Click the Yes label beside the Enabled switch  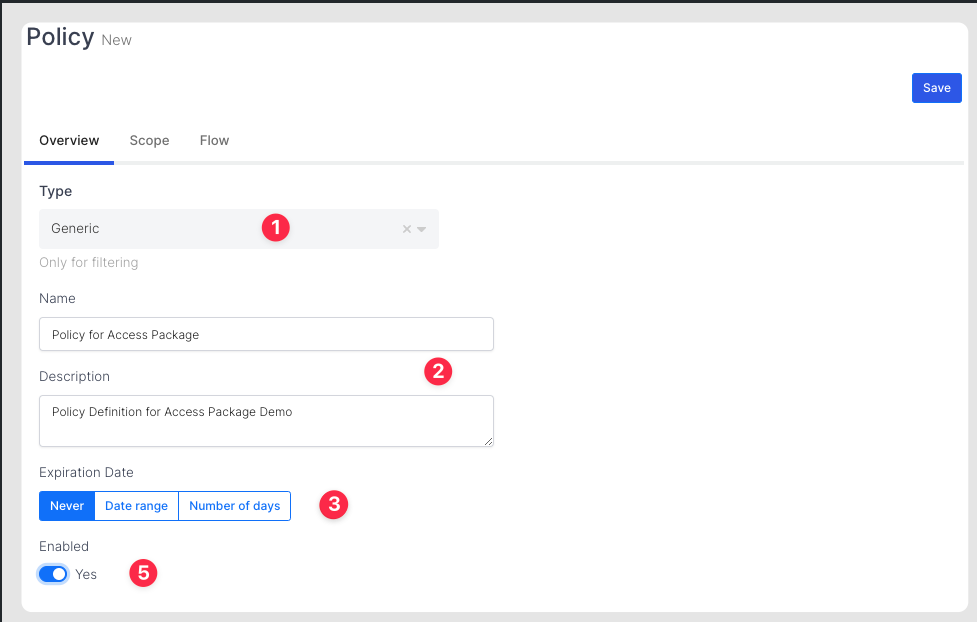tap(86, 574)
